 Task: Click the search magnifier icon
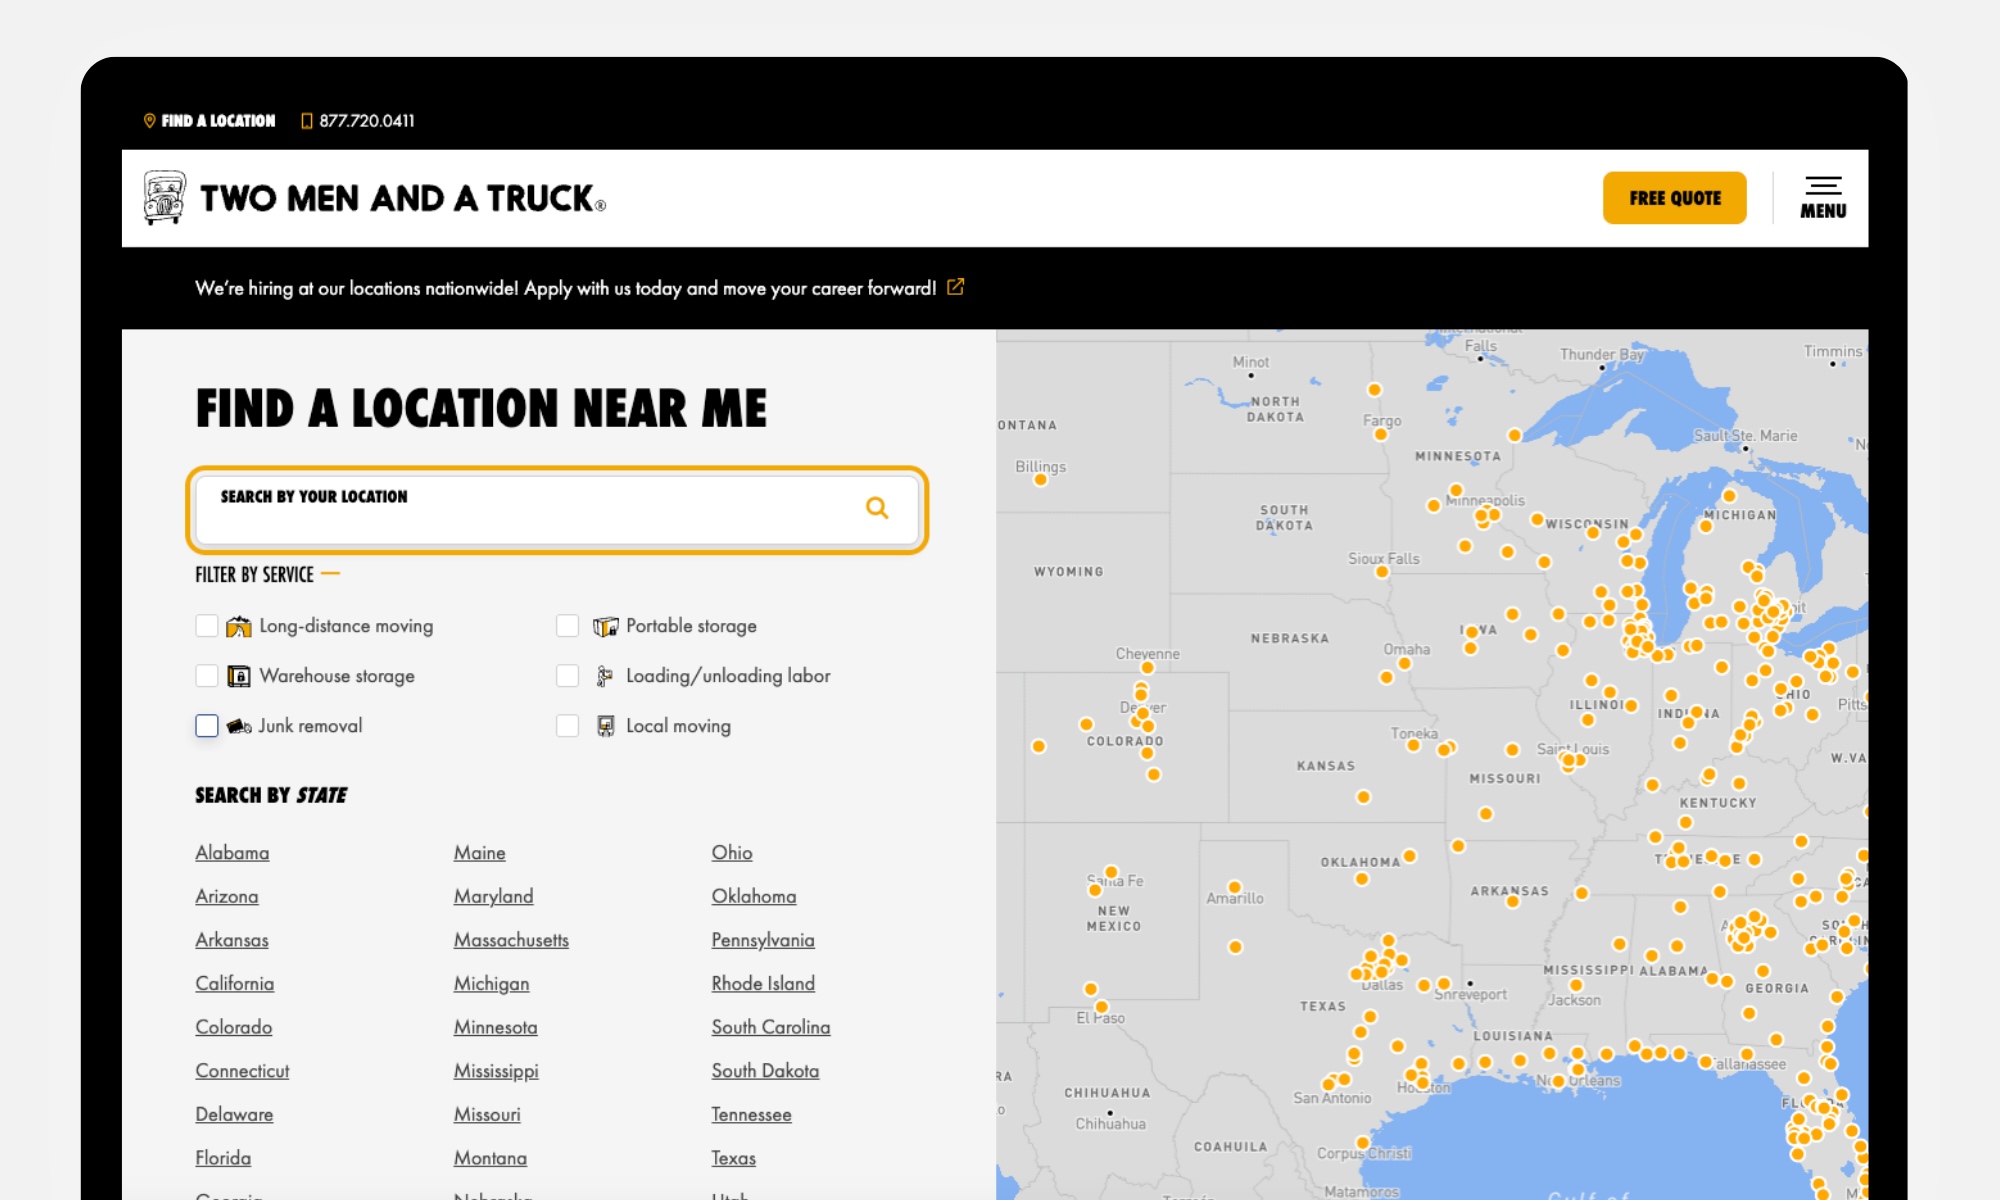coord(877,508)
